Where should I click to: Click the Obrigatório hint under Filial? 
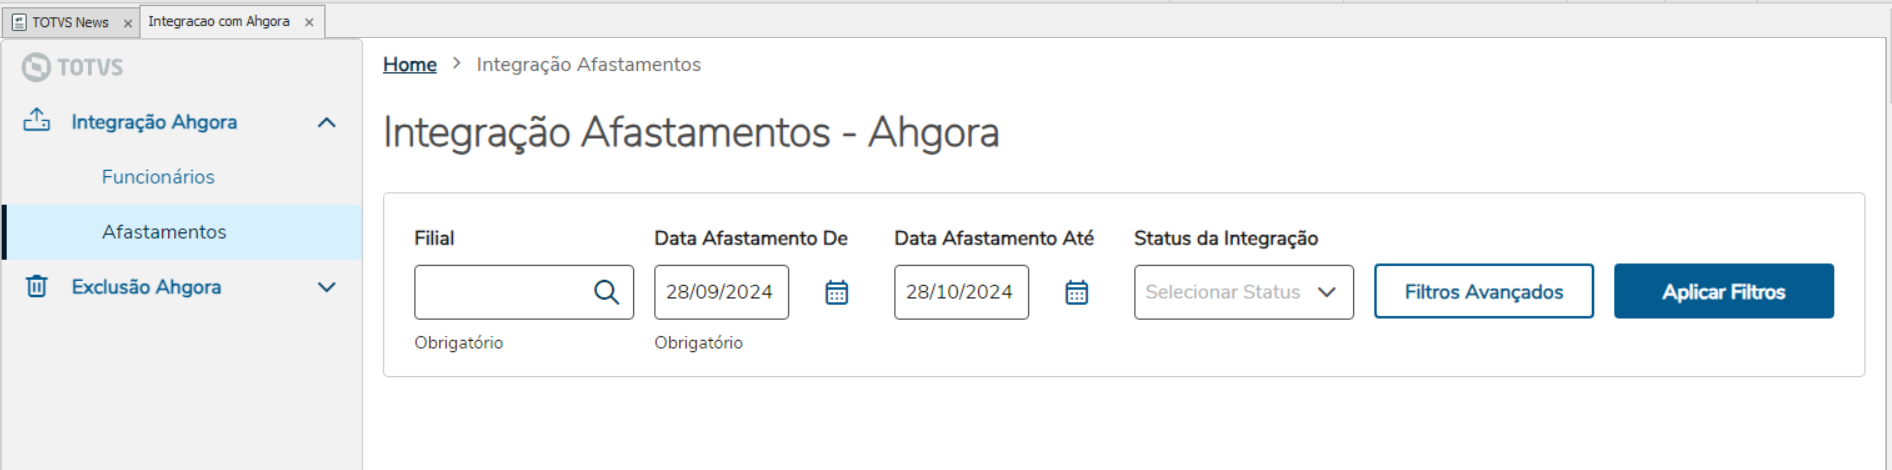459,342
